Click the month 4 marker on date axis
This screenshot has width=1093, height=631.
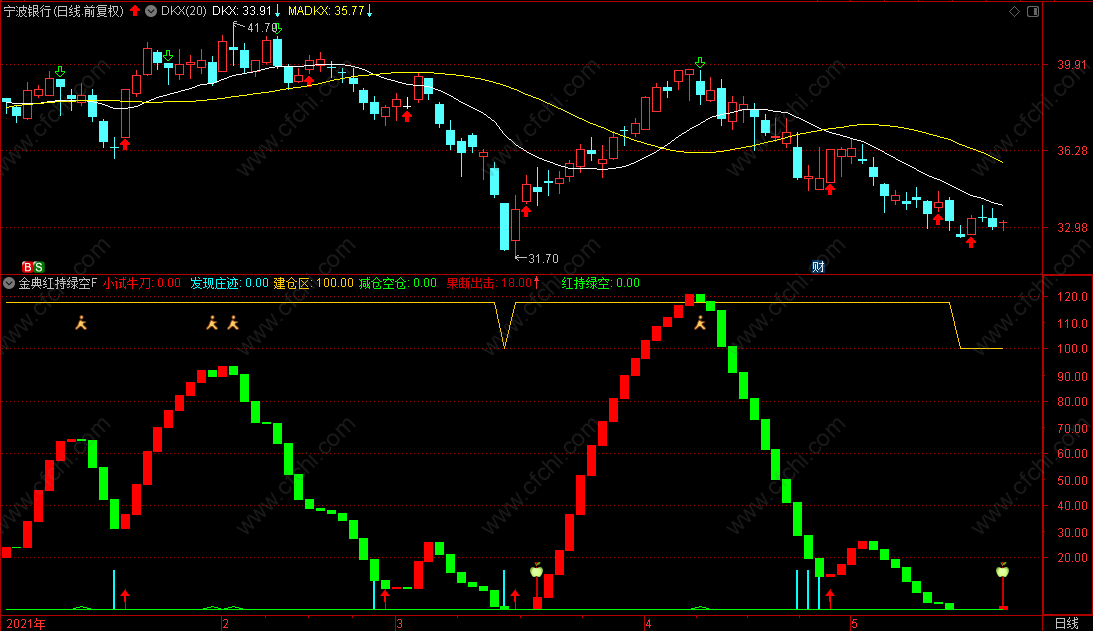(648, 623)
